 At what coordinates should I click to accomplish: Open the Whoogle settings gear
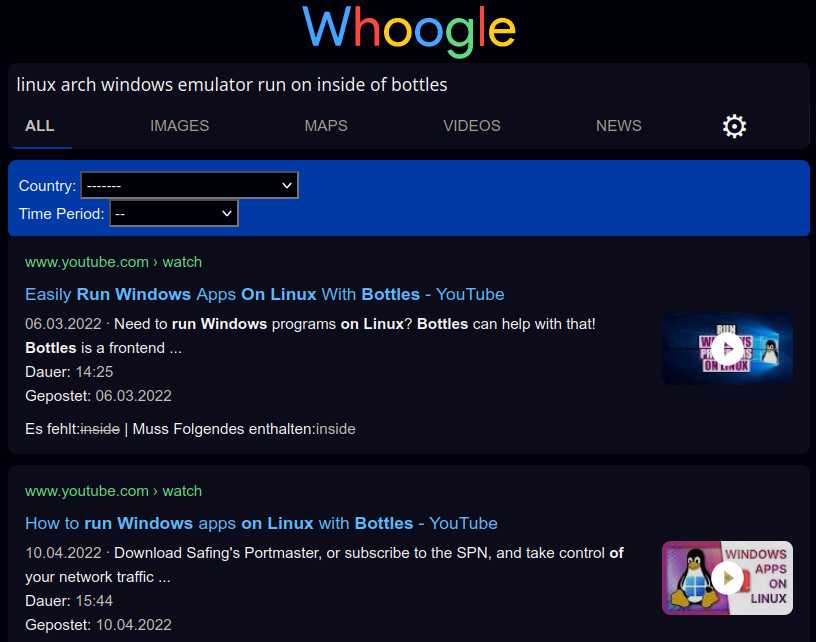734,126
